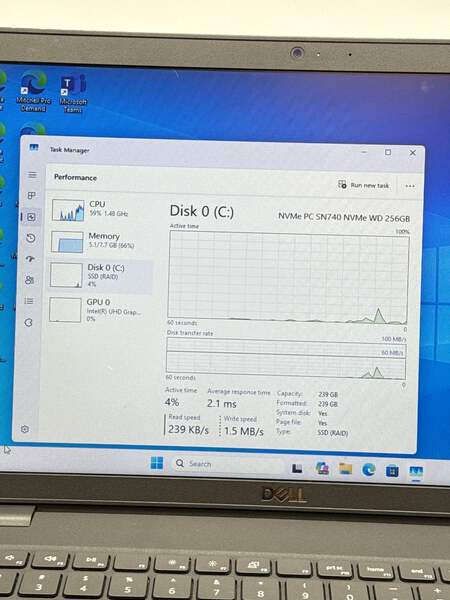Select the Performance page icon in sidebar
The height and width of the screenshot is (600, 450).
(x=31, y=217)
